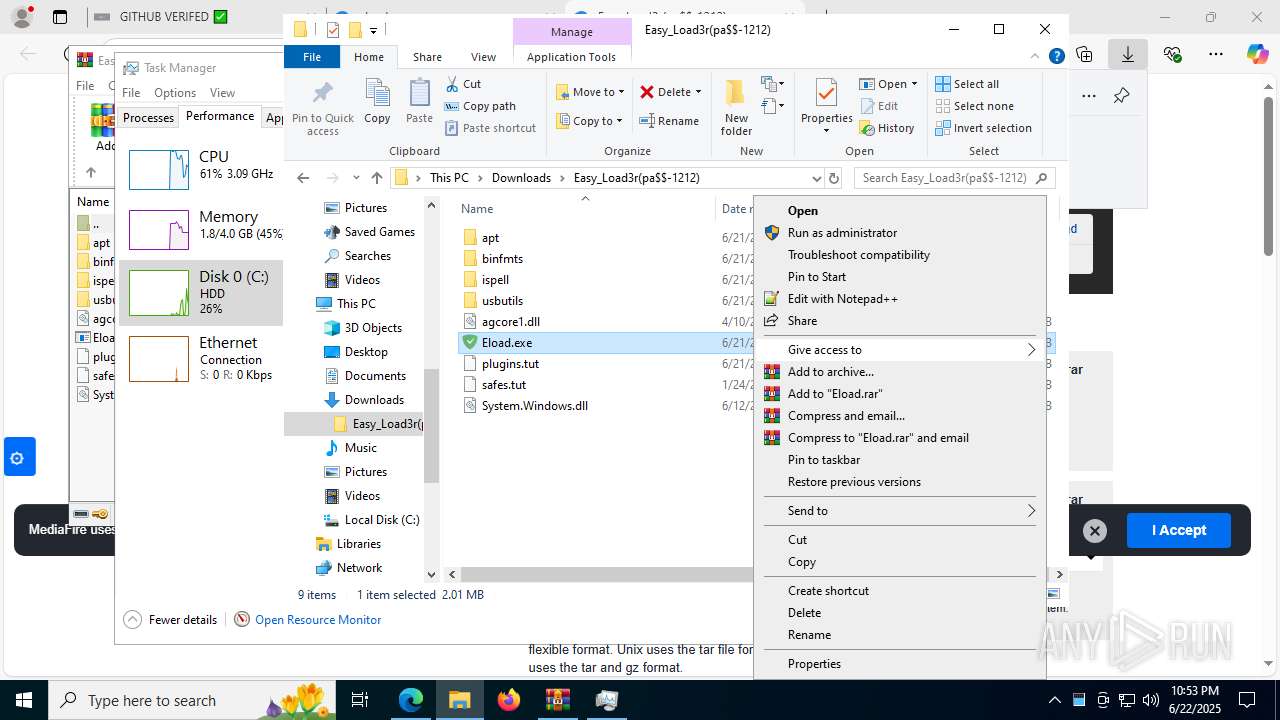Open the ribbon Open dropdown
Screen dimensions: 1280x720
click(888, 84)
